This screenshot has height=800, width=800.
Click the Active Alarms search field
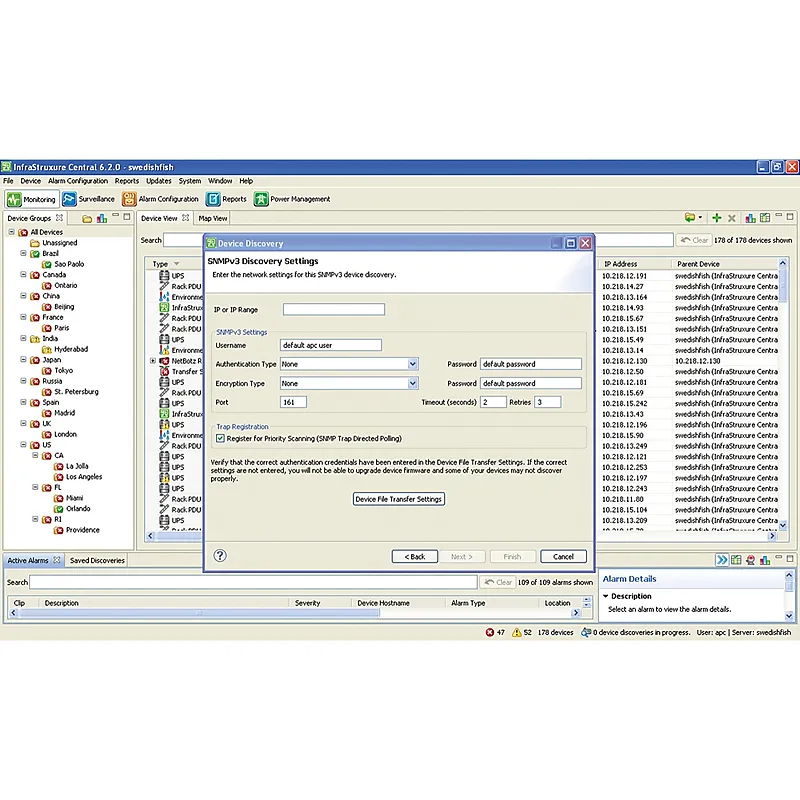click(x=253, y=582)
